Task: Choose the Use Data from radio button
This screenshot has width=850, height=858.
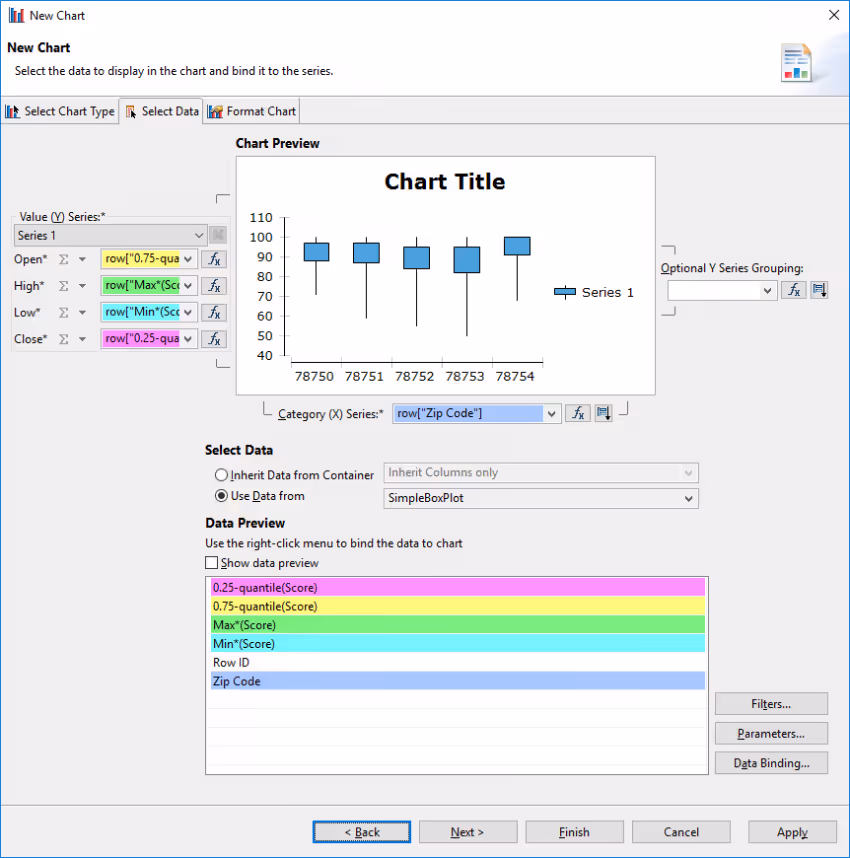Action: (x=222, y=496)
